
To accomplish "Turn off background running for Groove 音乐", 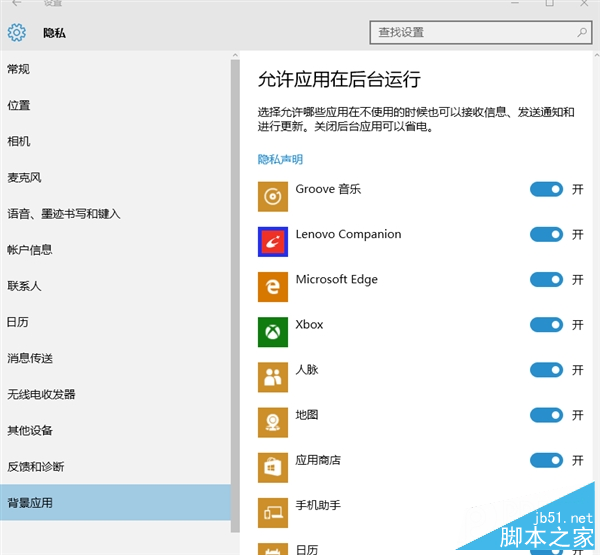I will point(546,189).
